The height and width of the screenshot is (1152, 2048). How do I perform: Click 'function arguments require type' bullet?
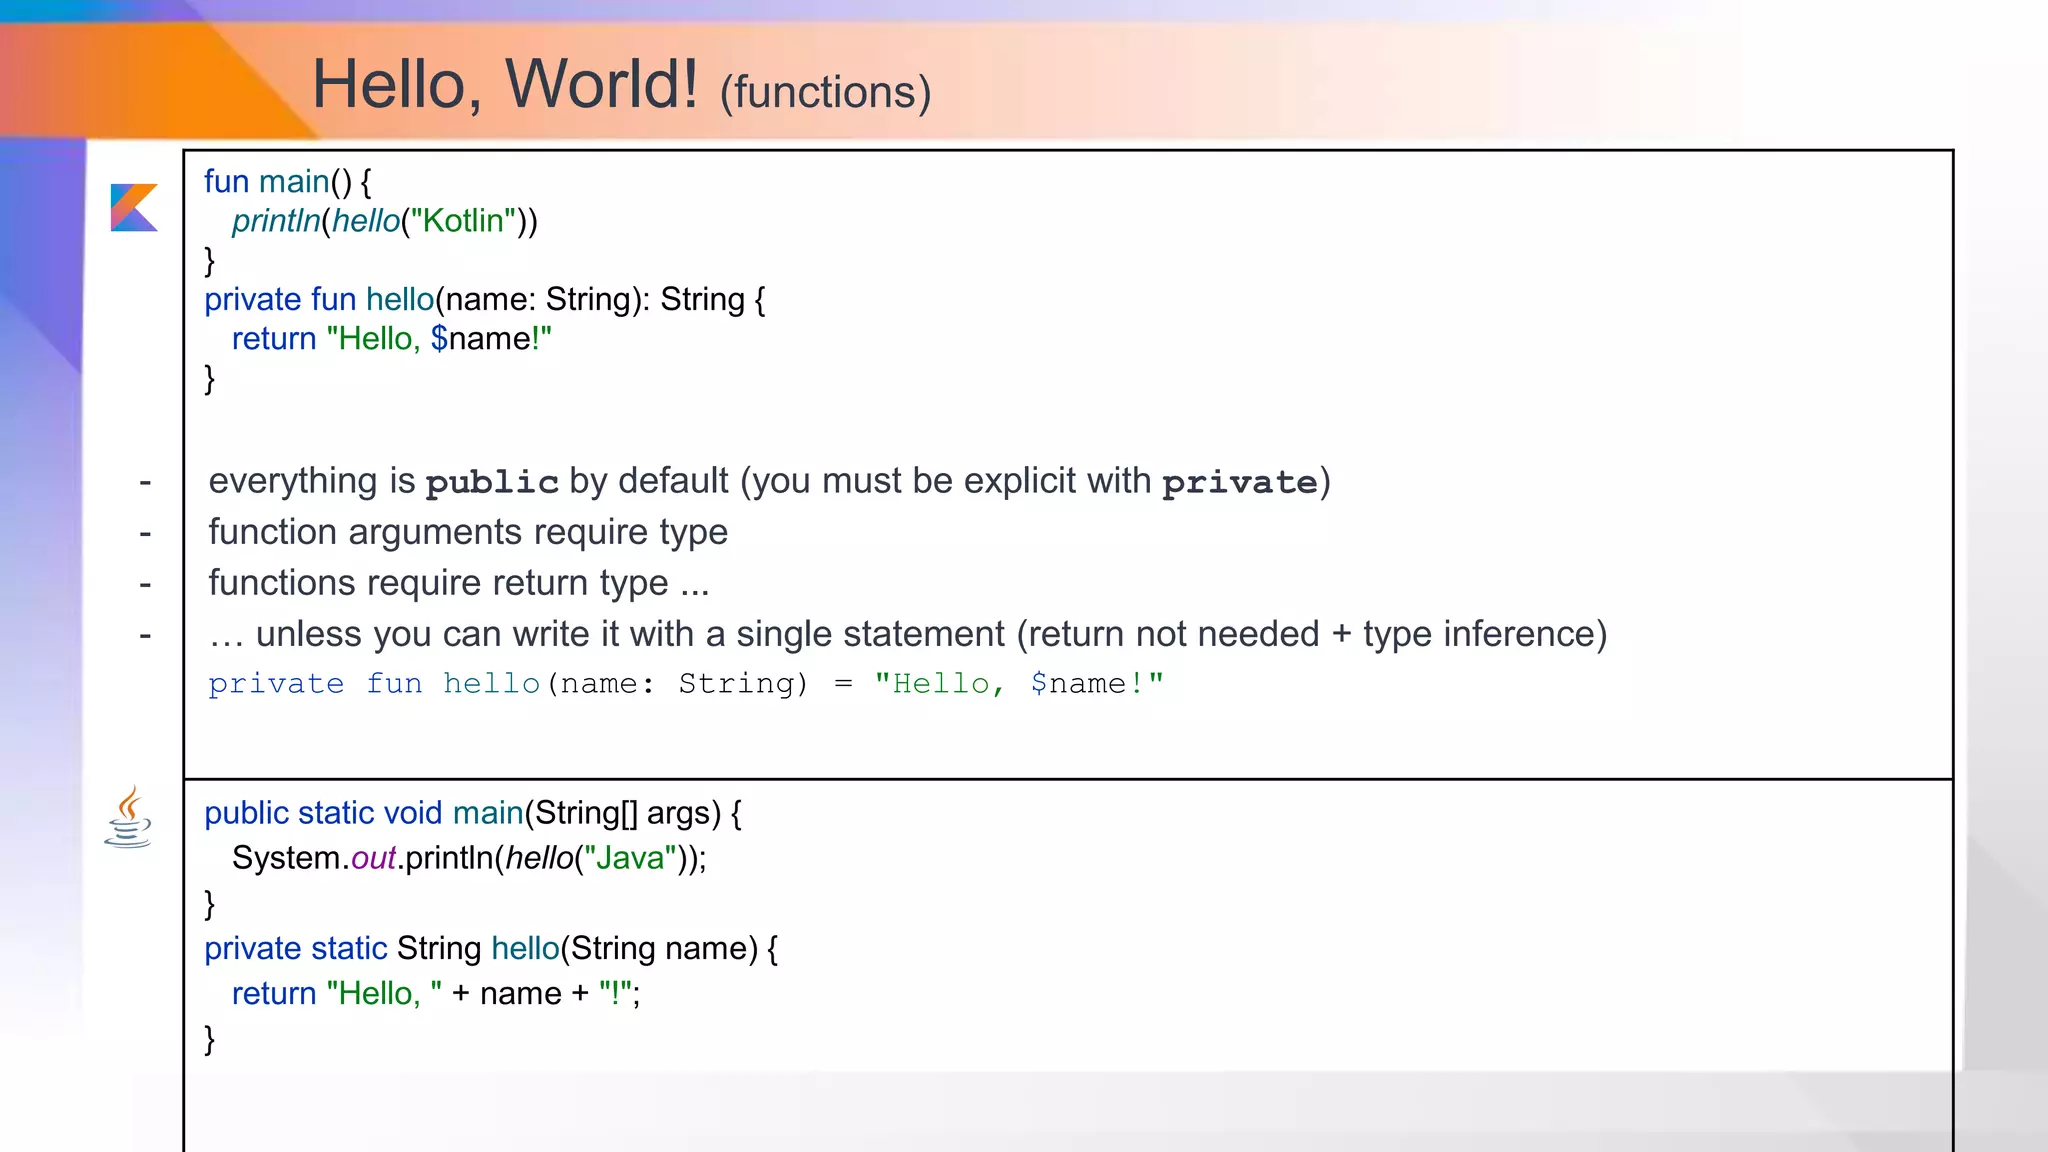click(x=468, y=532)
